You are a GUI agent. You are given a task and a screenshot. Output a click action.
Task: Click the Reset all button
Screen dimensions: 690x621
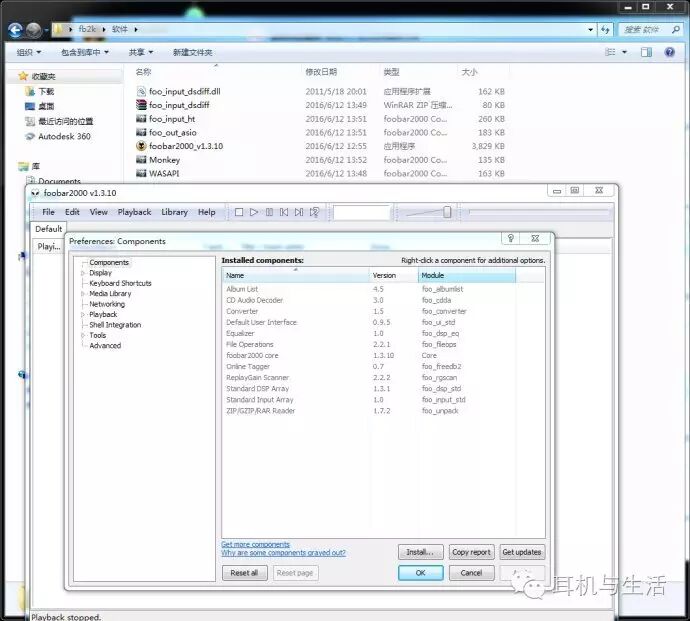[244, 573]
